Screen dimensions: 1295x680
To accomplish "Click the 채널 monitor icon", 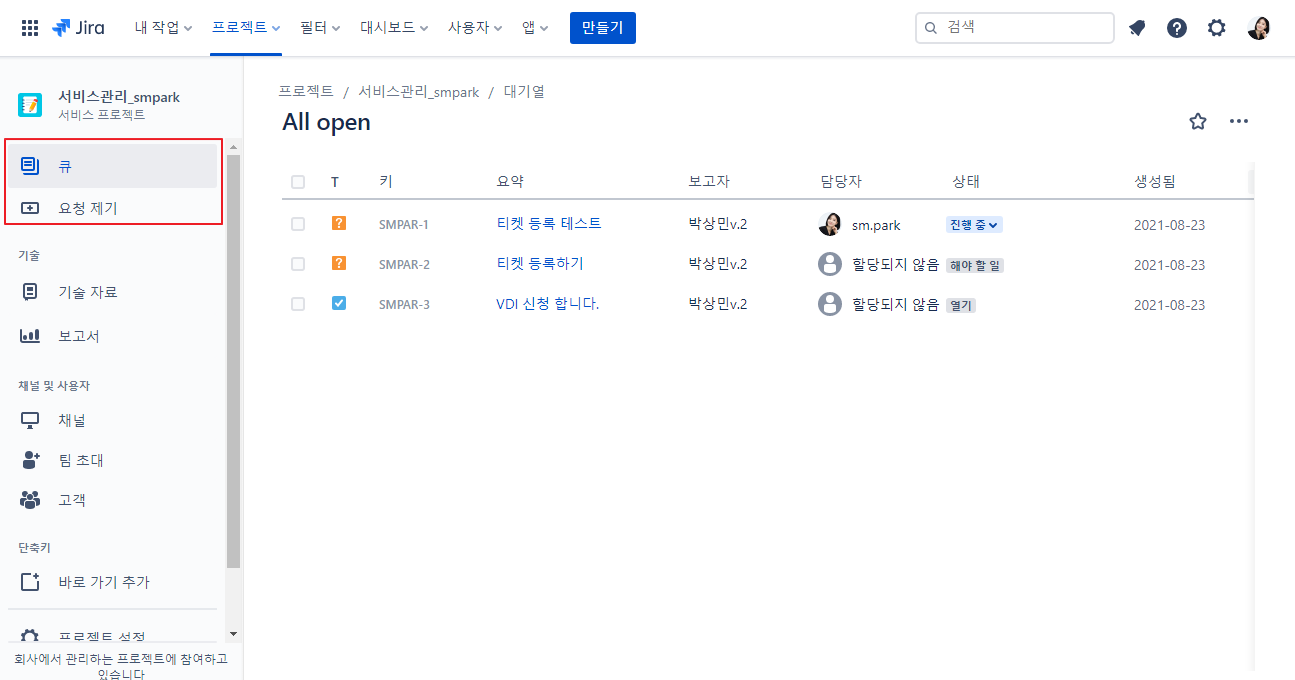I will tap(30, 420).
